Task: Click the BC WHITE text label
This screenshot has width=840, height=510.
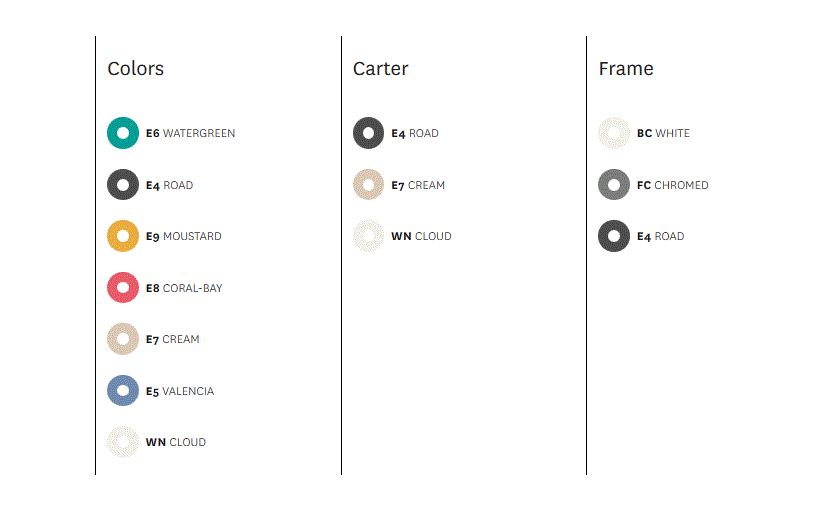Action: tap(663, 133)
